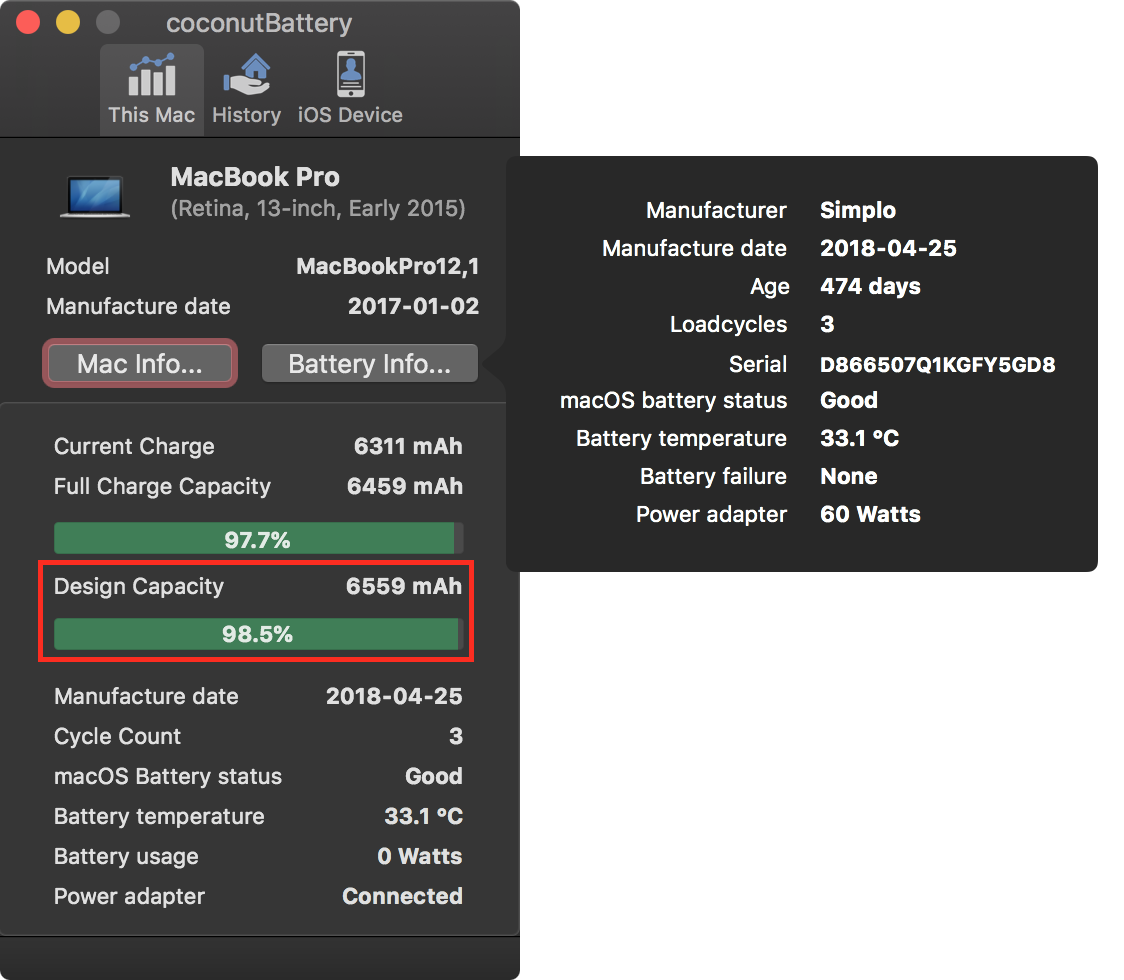Click 2018-04-25 in the main window

coord(394,696)
